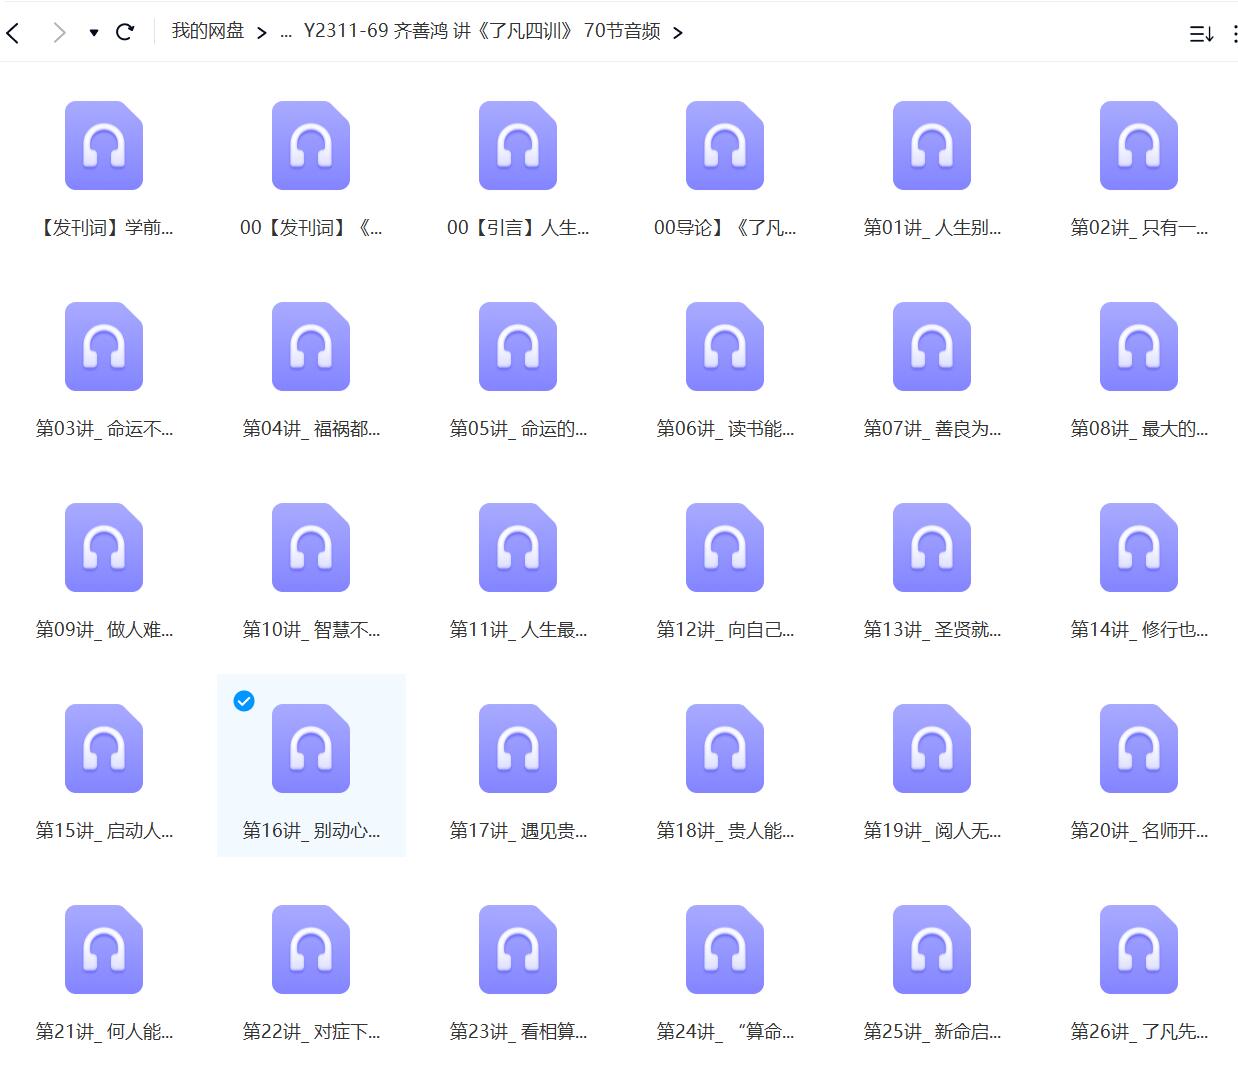1238x1074 pixels.
Task: Open audio file 第08讲_最大的...
Action: 1138,347
